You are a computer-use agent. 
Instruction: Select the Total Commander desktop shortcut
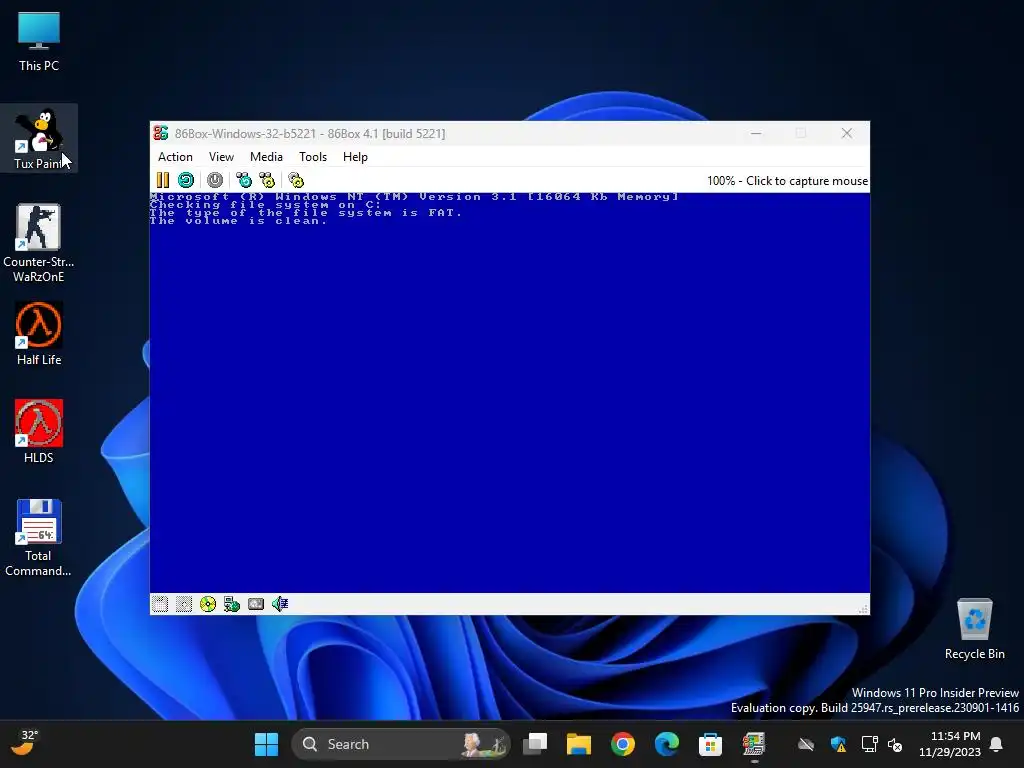coord(39,537)
